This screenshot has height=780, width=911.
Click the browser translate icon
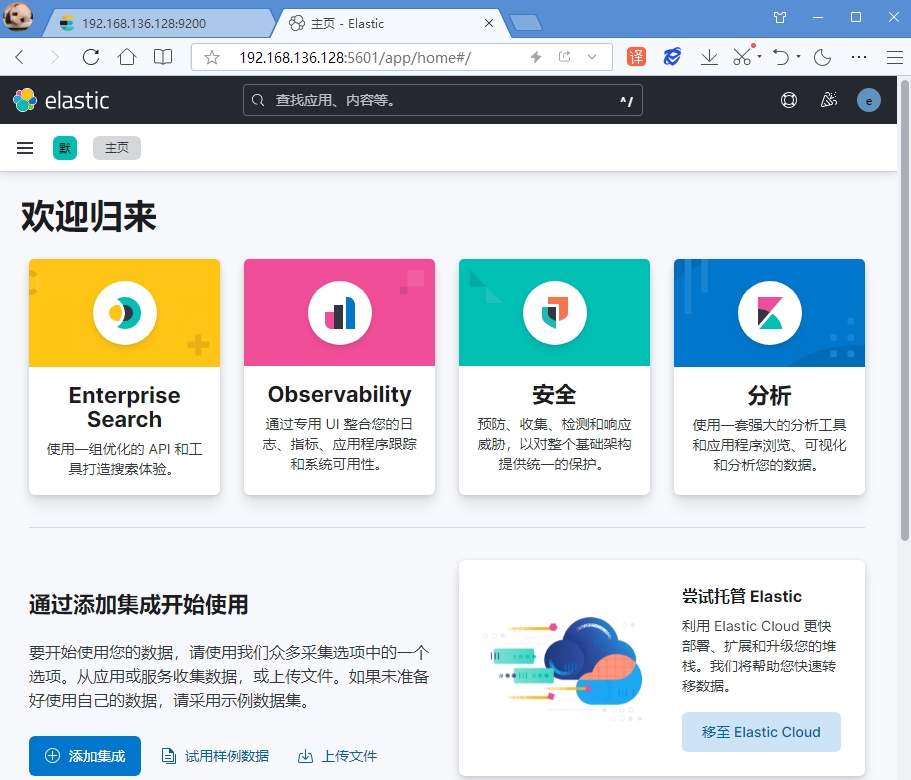[637, 57]
